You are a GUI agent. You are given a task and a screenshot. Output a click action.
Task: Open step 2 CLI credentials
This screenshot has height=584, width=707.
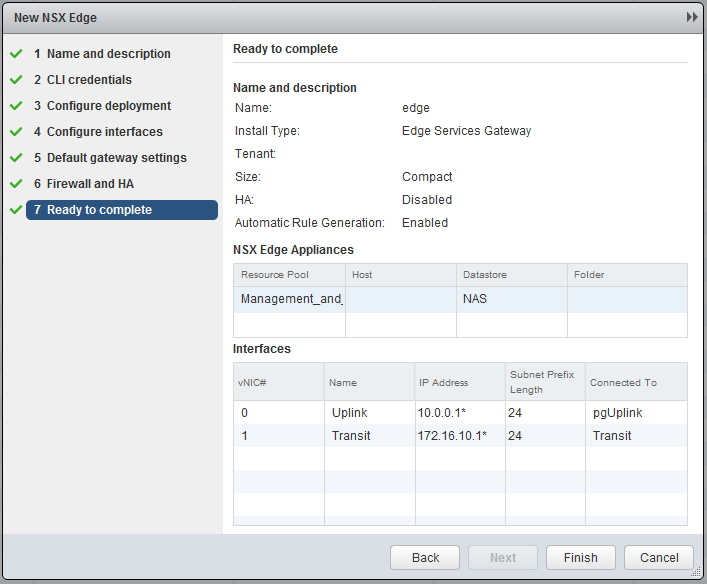tap(89, 80)
